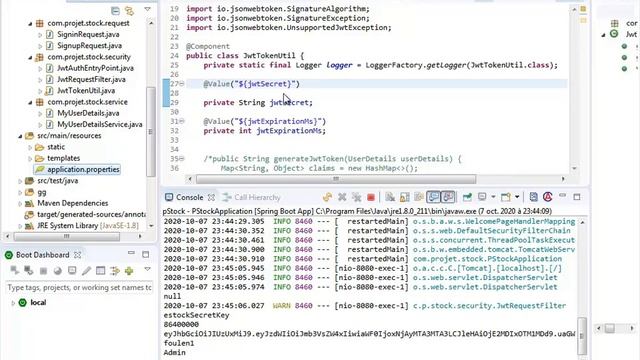Open Boot Dashboard view menu triangle
Viewport: 640px width, 360px height.
(x=147, y=269)
